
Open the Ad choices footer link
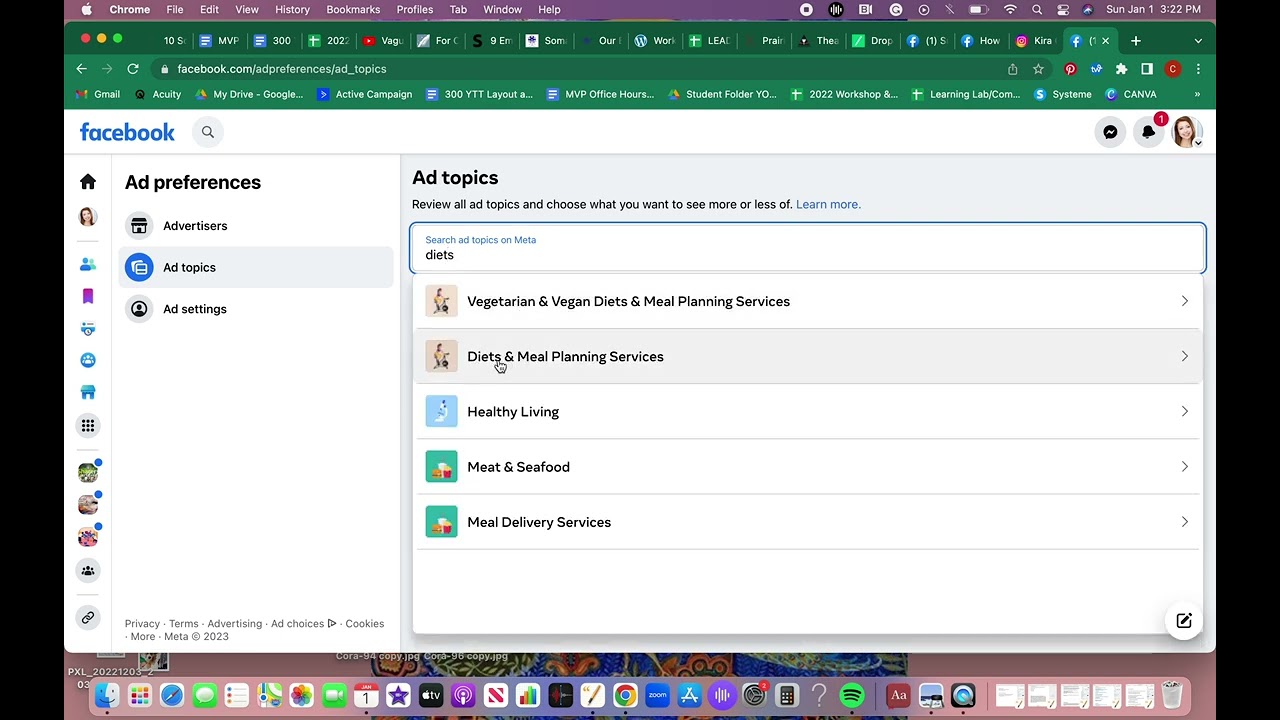303,624
